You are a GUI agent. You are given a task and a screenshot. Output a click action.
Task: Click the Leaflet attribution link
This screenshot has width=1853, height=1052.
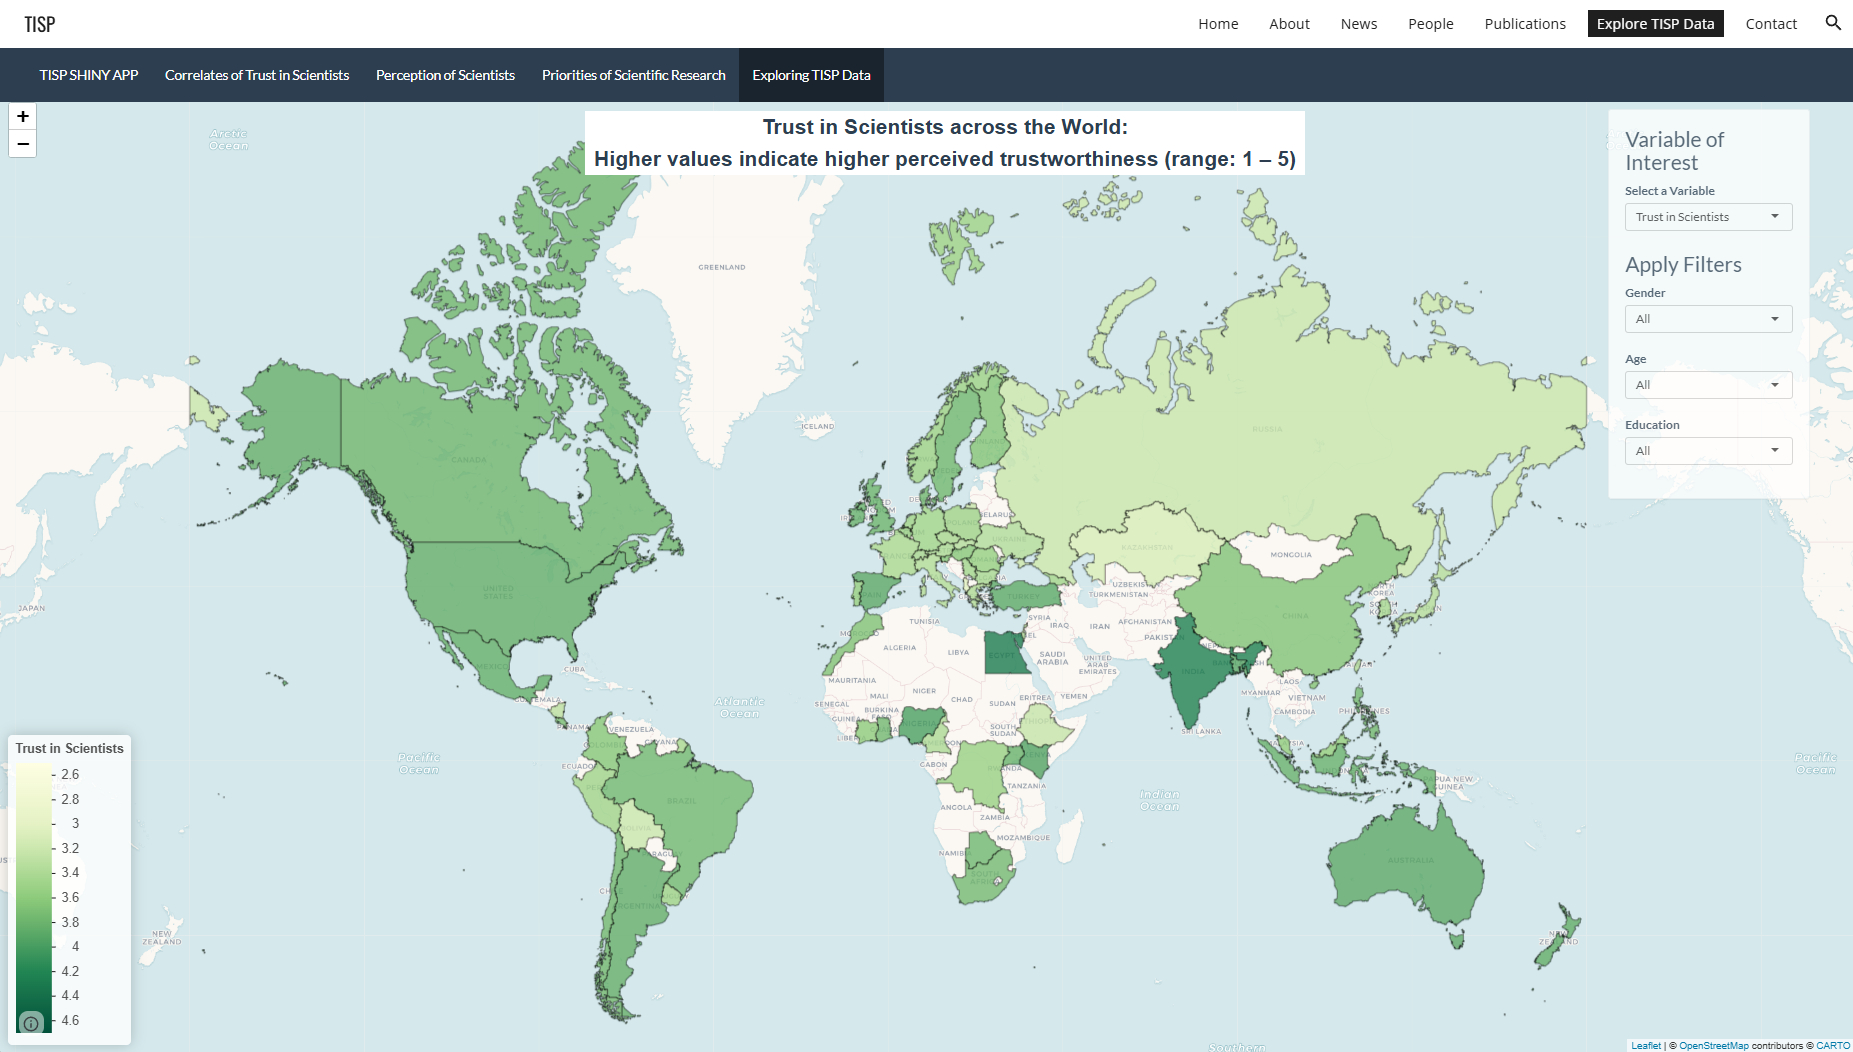pyautogui.click(x=1645, y=1046)
